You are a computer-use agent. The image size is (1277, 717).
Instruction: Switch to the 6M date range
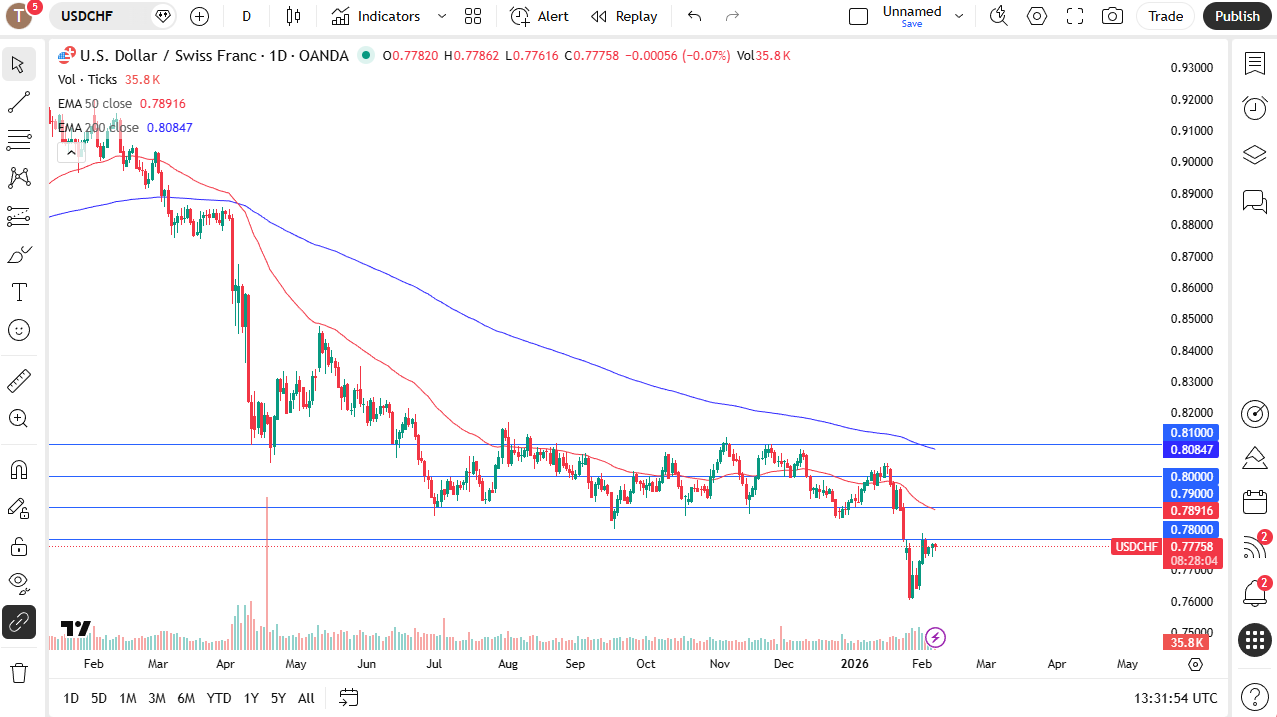click(x=186, y=698)
